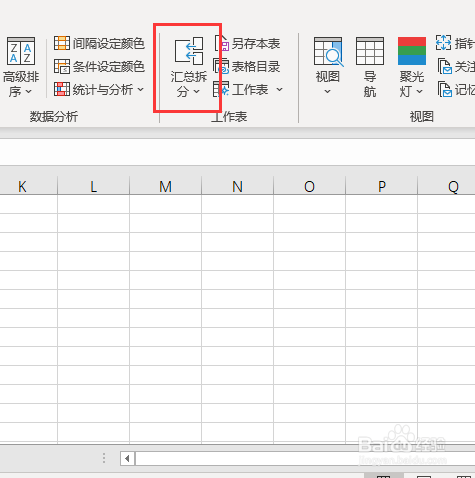Select column K header
Screen dimensions: 475x478
pos(22,186)
